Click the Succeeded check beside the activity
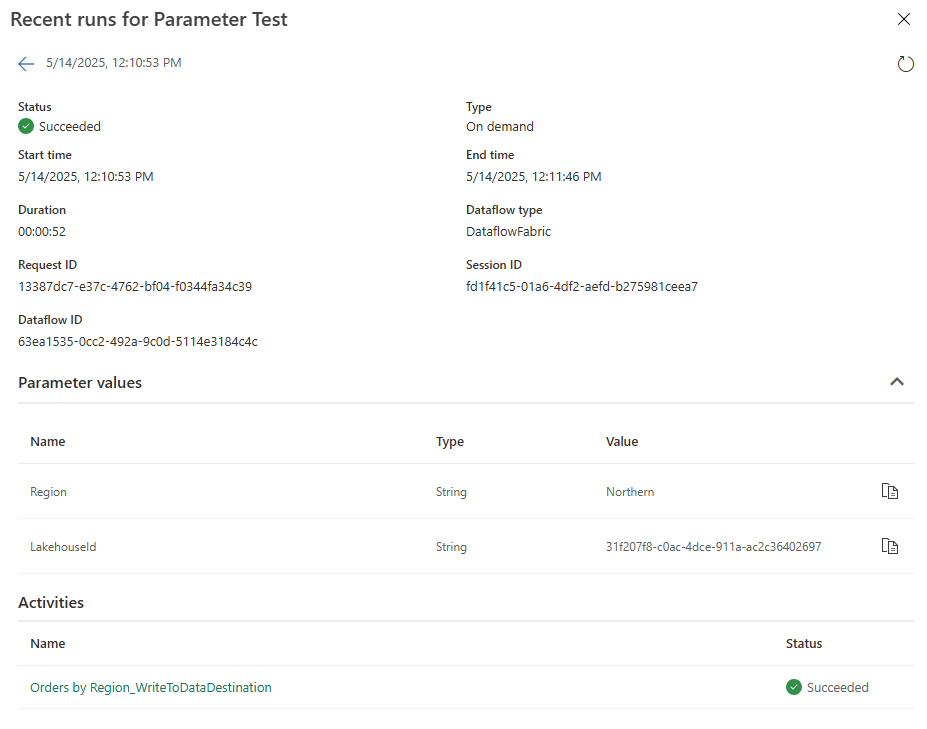This screenshot has width=927, height=729. point(793,687)
